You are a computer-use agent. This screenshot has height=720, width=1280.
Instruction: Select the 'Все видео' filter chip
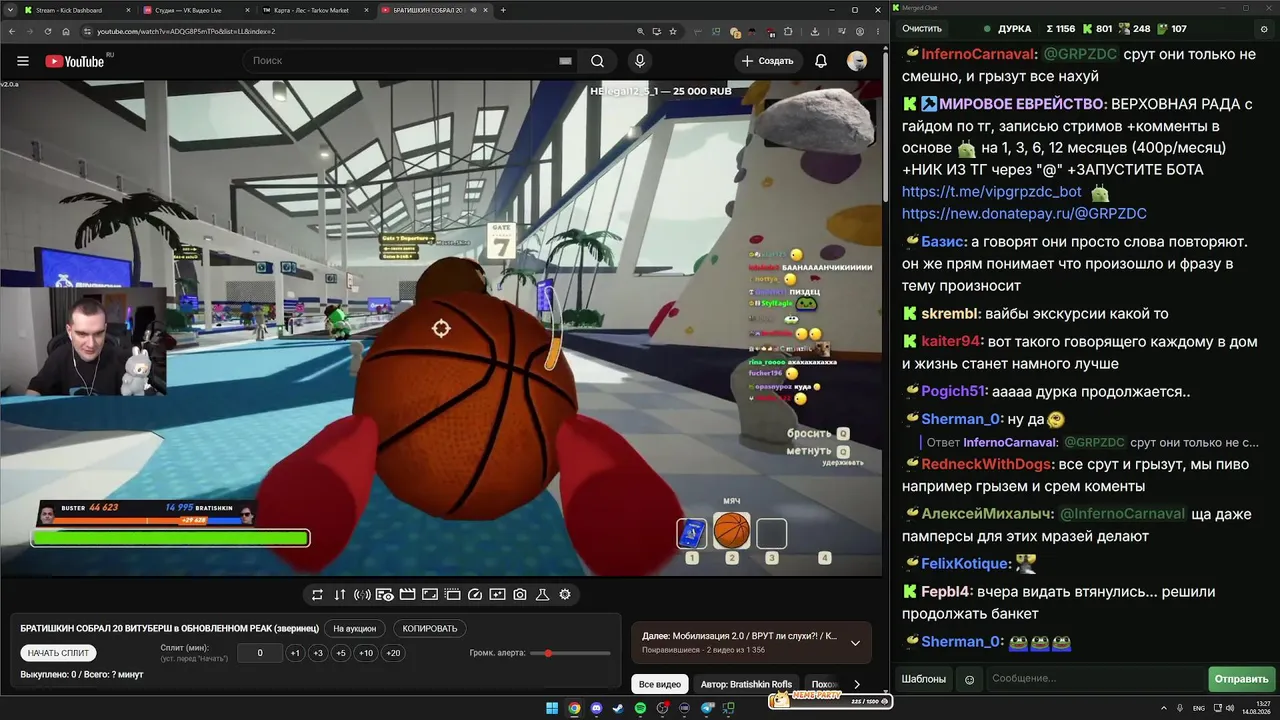[x=660, y=685]
